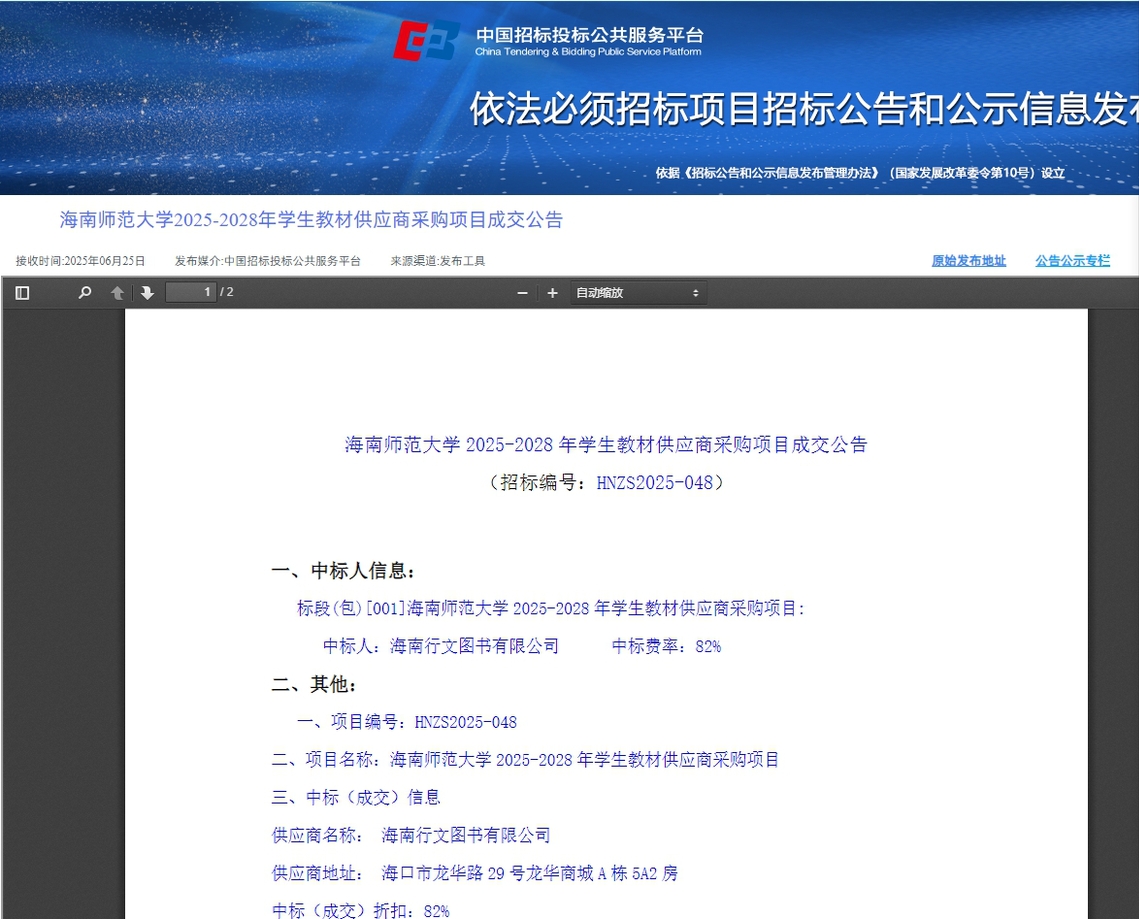1139x919 pixels.
Task: Click the 接收时间 2025年06月25日 text
Action: 80,261
